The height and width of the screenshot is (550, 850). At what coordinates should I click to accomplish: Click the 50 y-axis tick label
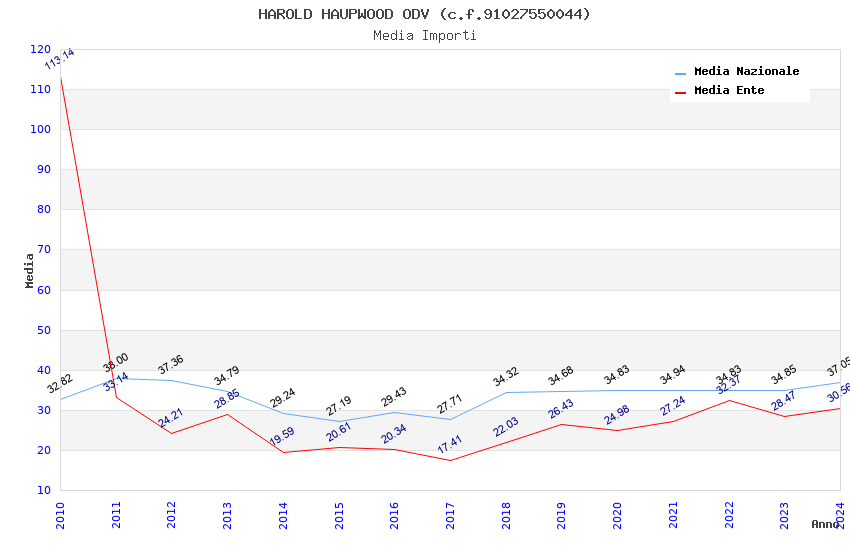(x=44, y=331)
